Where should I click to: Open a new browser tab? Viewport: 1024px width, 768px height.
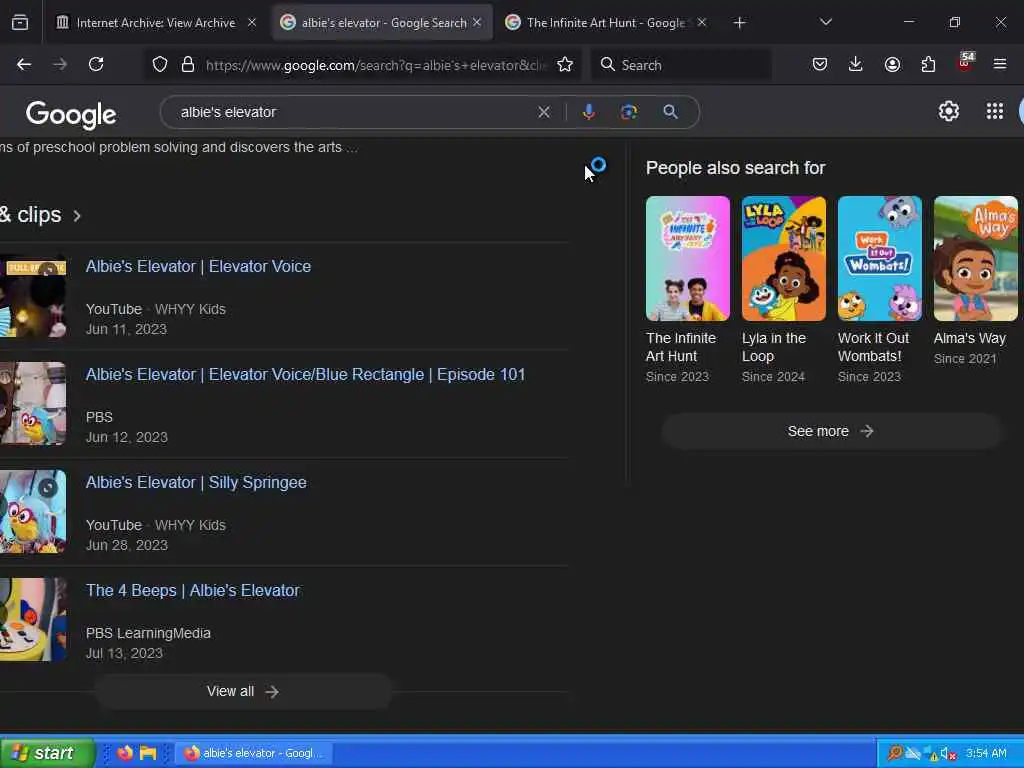click(739, 23)
